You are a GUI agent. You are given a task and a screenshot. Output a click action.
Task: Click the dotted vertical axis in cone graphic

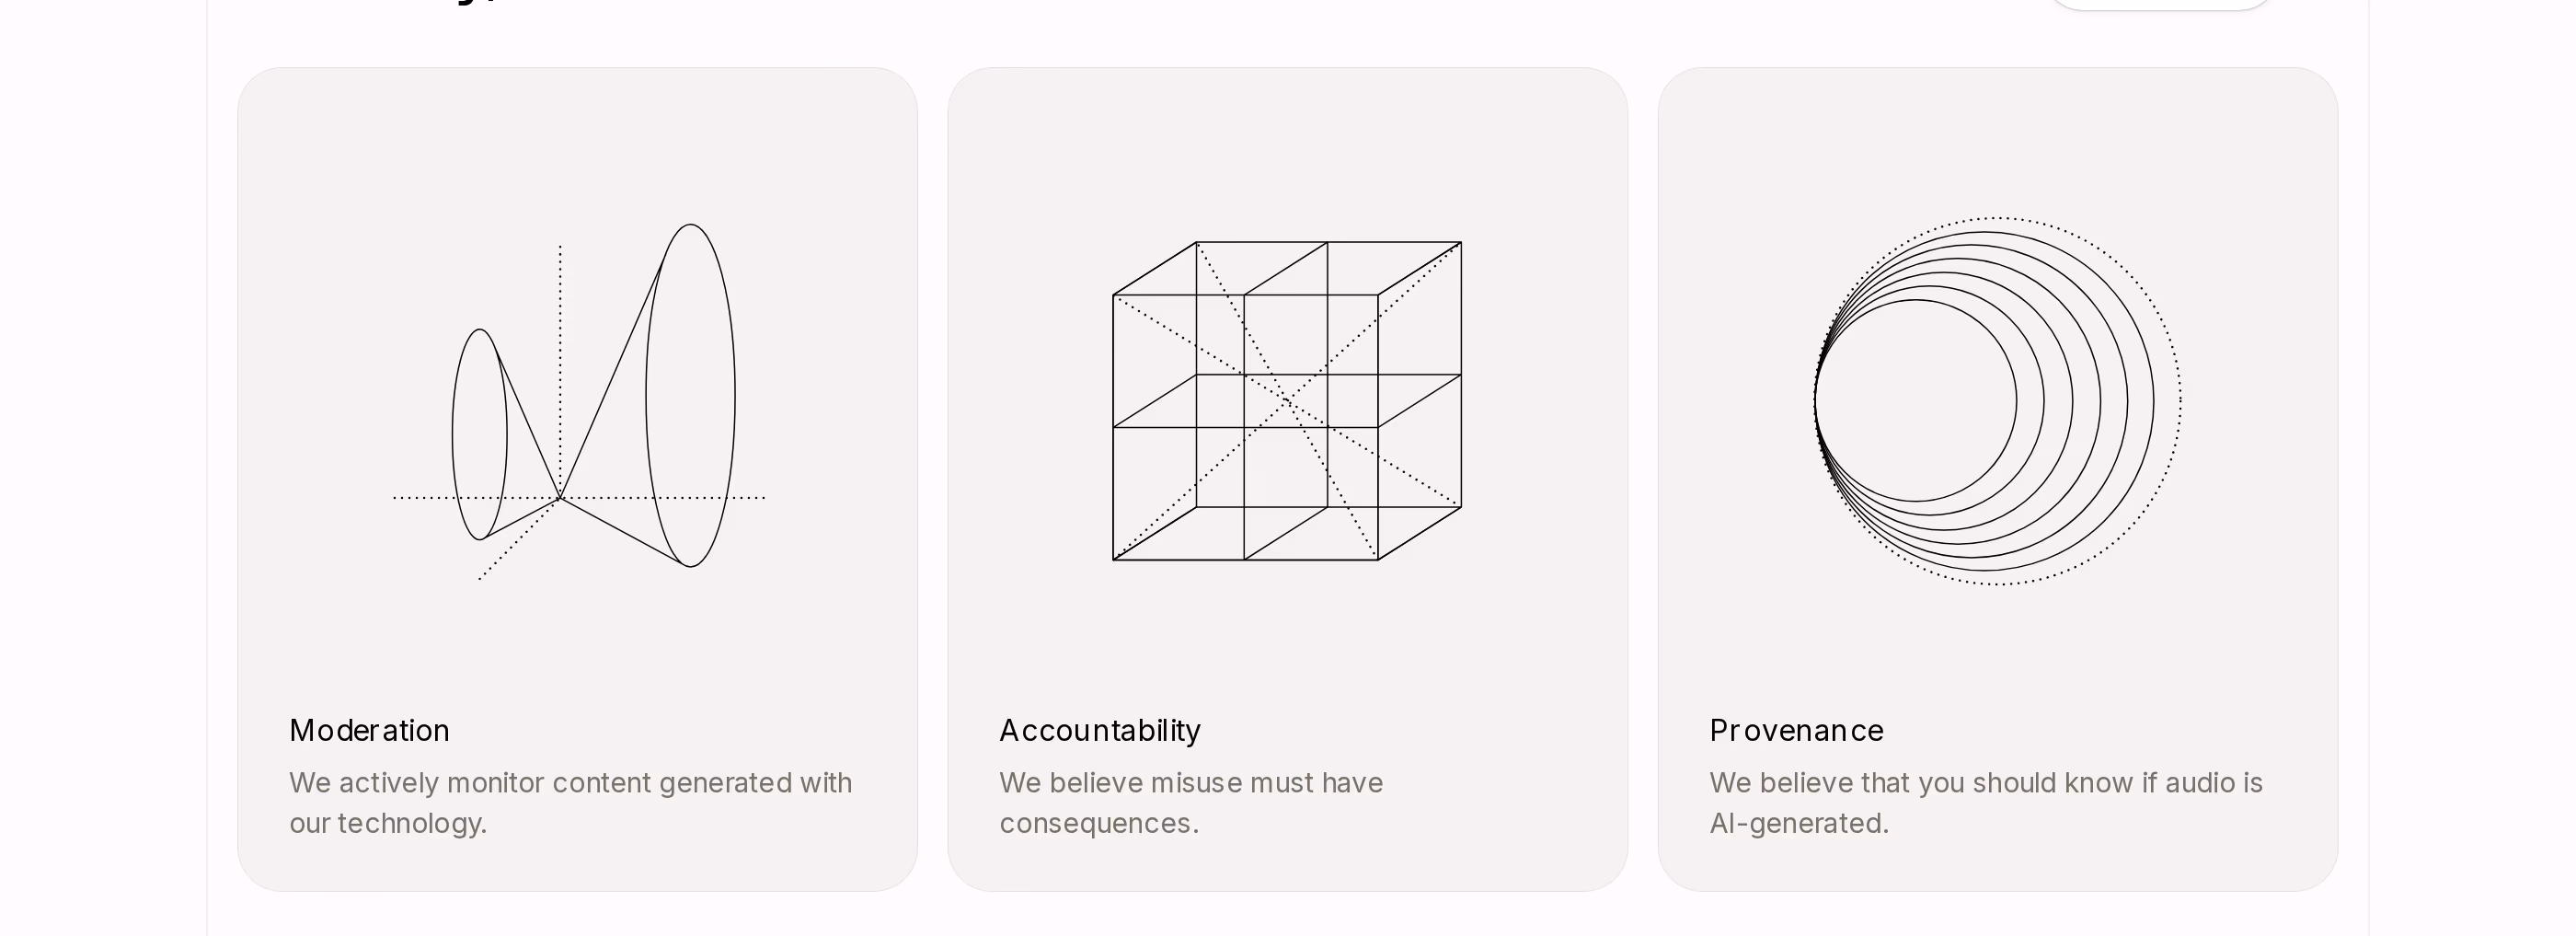coord(560,370)
